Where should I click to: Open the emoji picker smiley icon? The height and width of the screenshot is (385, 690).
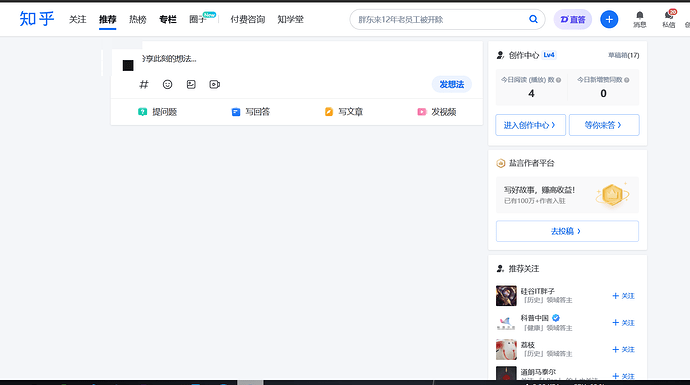click(x=167, y=84)
